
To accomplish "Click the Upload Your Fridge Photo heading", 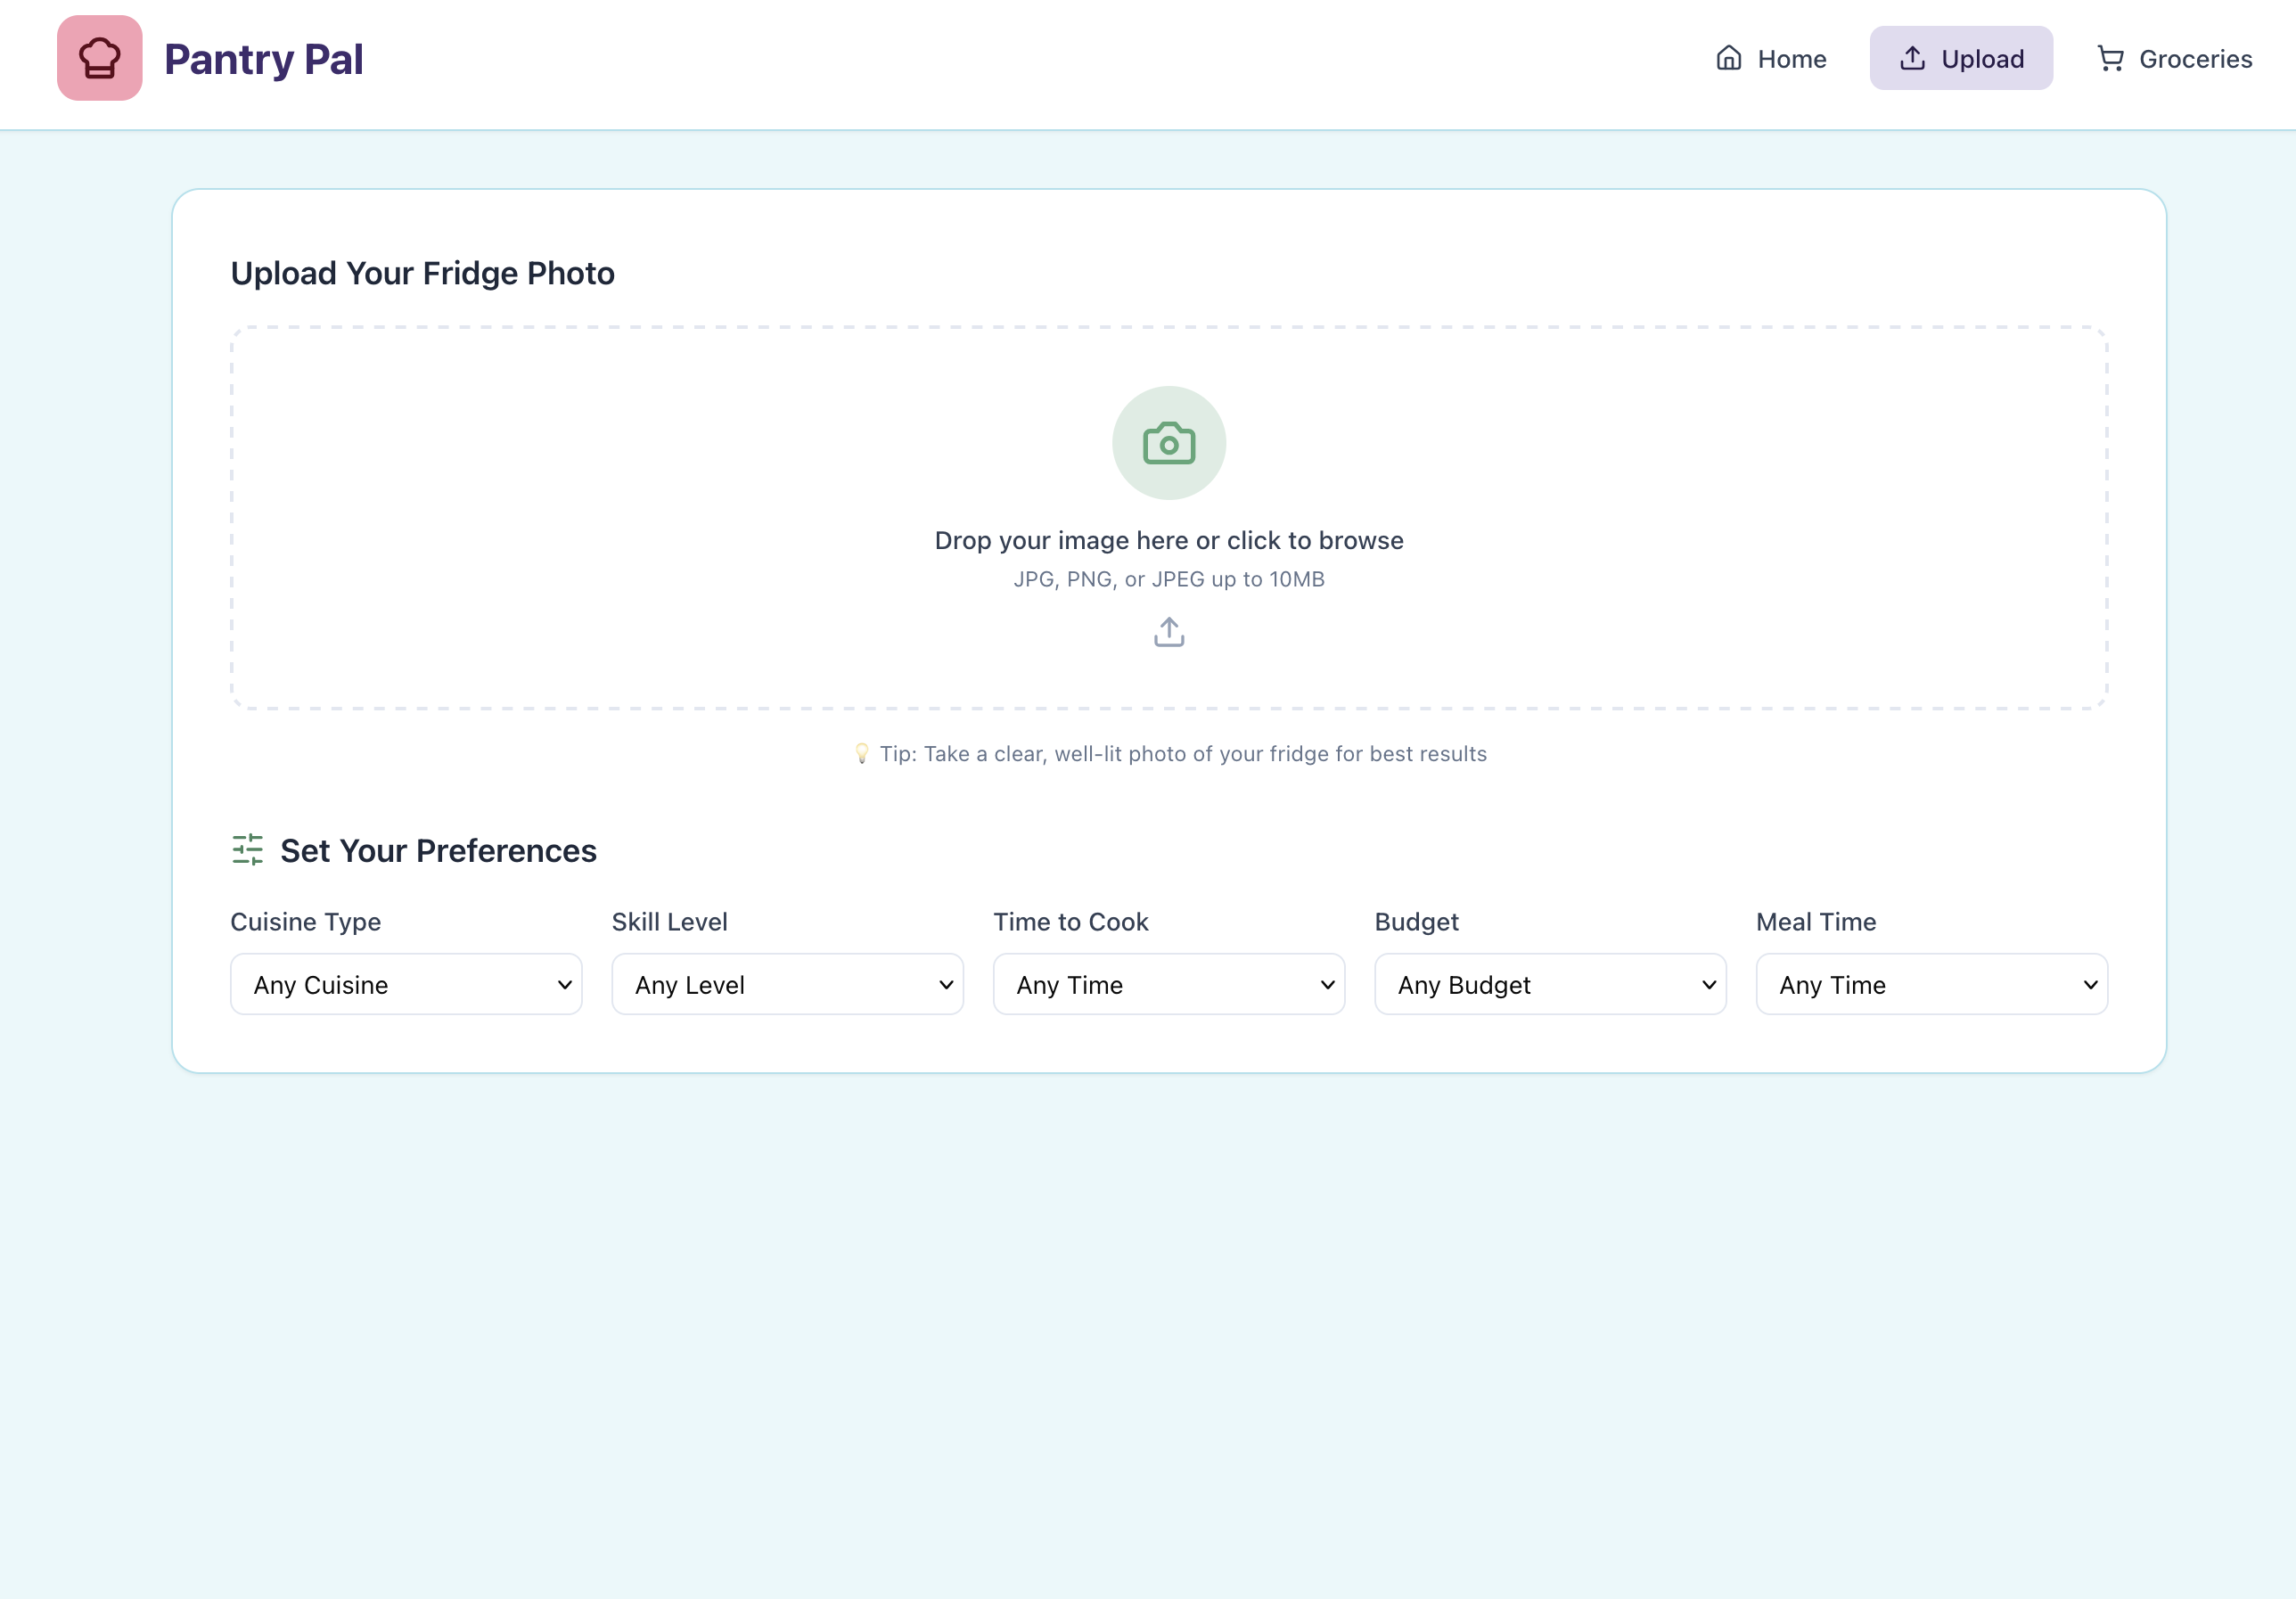I will [422, 273].
